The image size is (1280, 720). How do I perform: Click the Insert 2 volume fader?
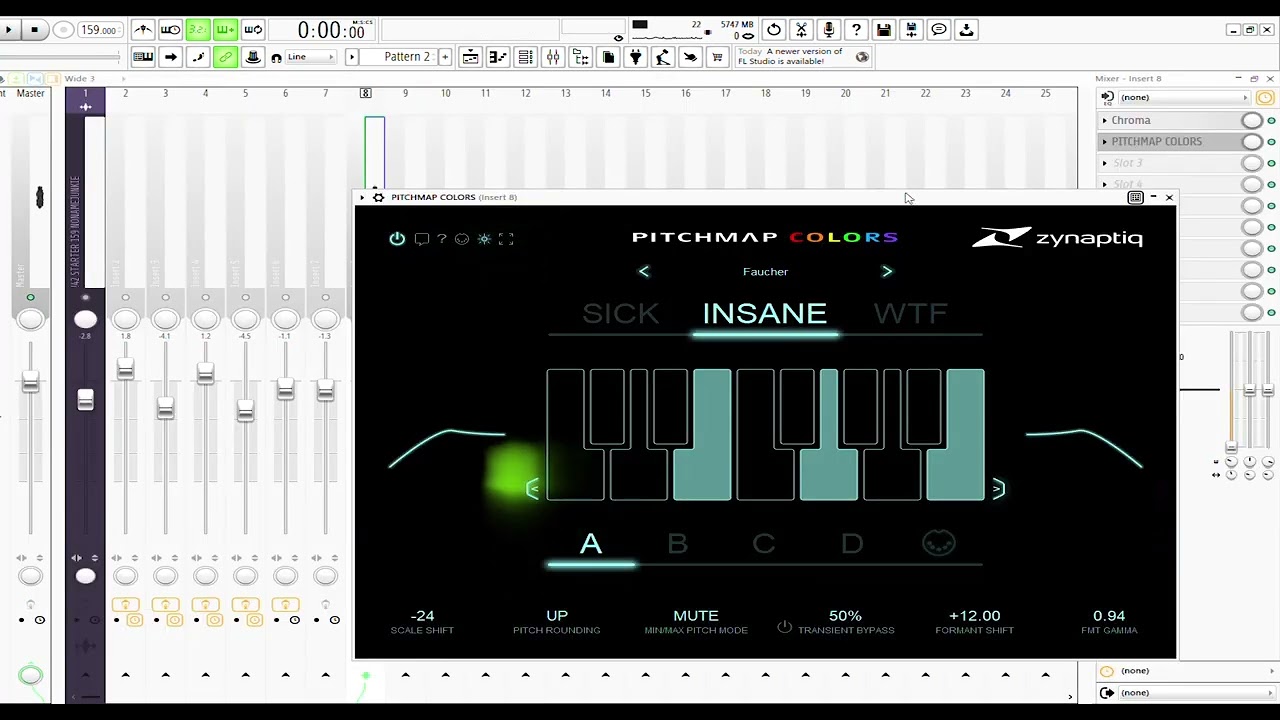[125, 371]
